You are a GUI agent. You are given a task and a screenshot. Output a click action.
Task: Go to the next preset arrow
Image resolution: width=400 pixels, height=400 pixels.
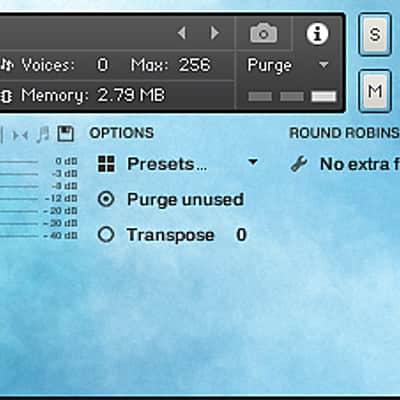215,33
